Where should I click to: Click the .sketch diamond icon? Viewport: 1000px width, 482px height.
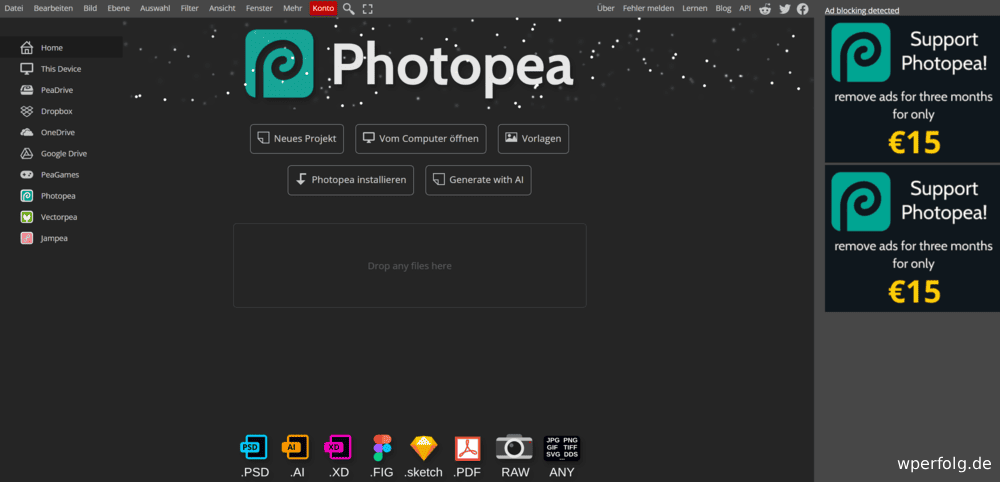[424, 448]
